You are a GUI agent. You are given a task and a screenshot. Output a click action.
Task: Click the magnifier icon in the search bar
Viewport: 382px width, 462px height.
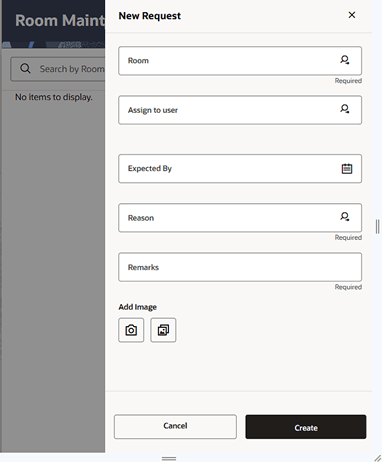click(x=25, y=69)
